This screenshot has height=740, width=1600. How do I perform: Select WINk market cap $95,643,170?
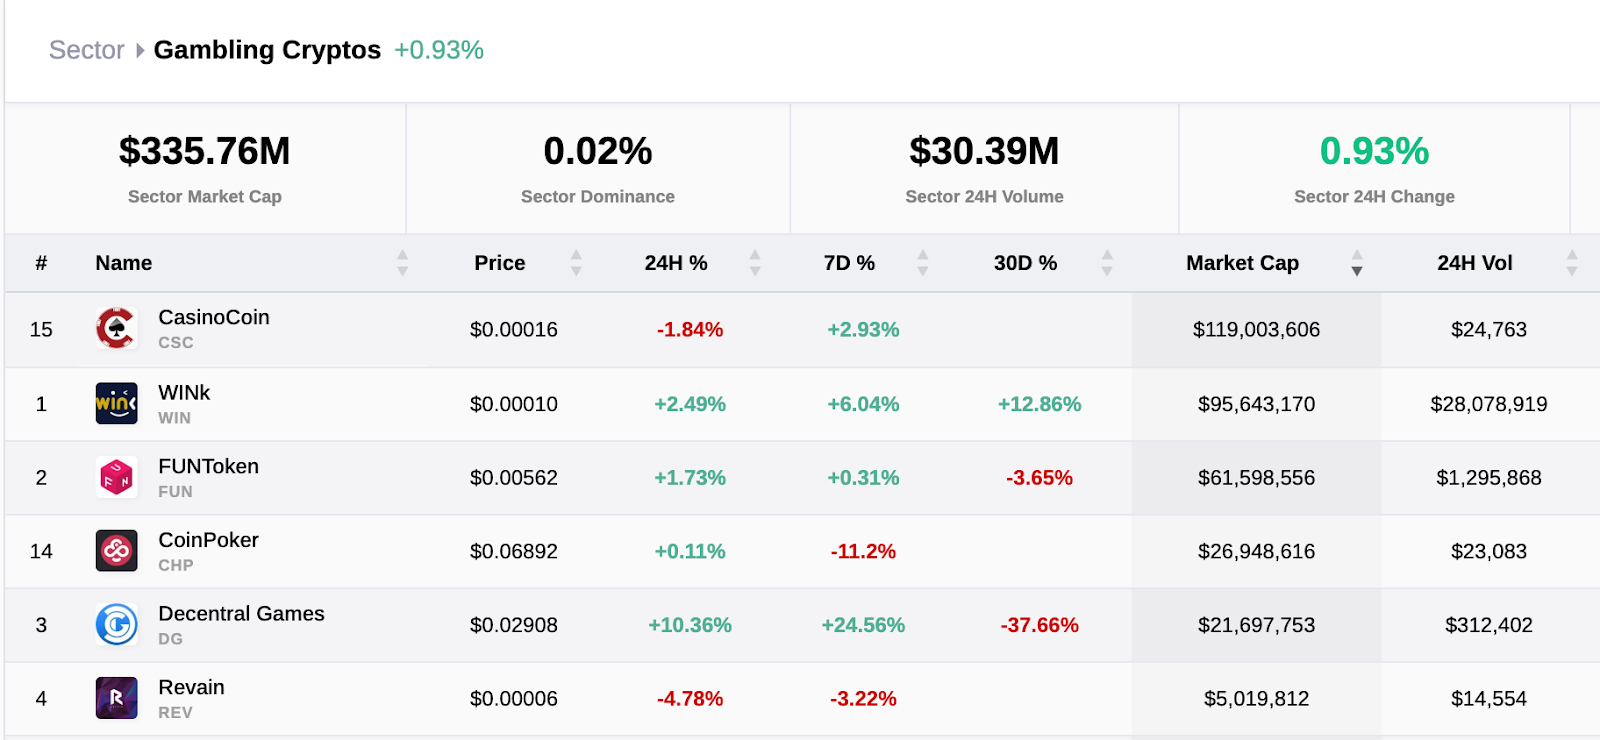click(x=1256, y=404)
